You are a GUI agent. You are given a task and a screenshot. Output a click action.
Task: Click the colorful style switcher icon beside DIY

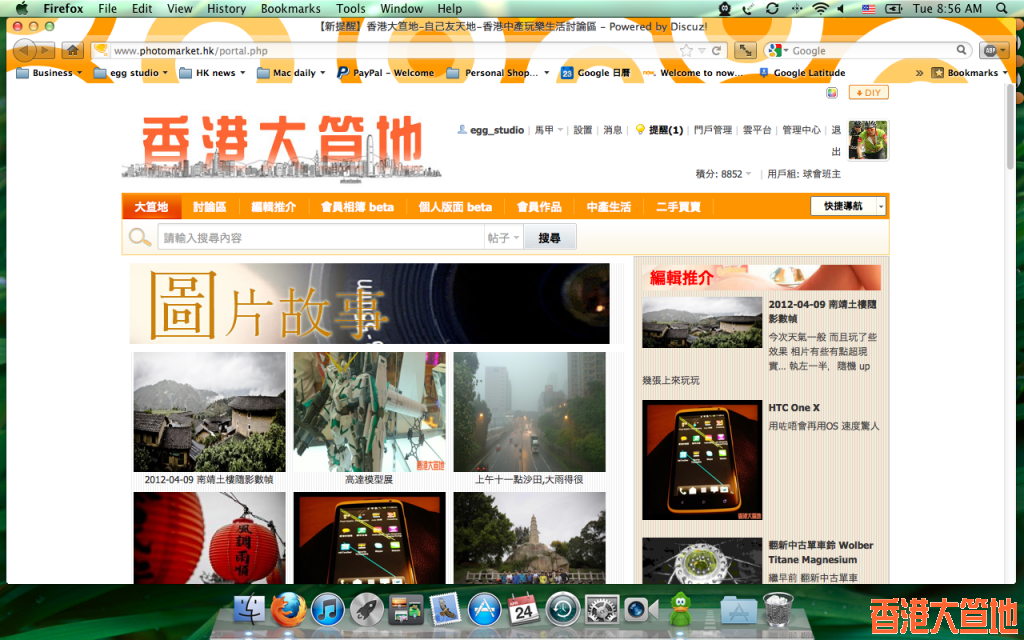[831, 93]
